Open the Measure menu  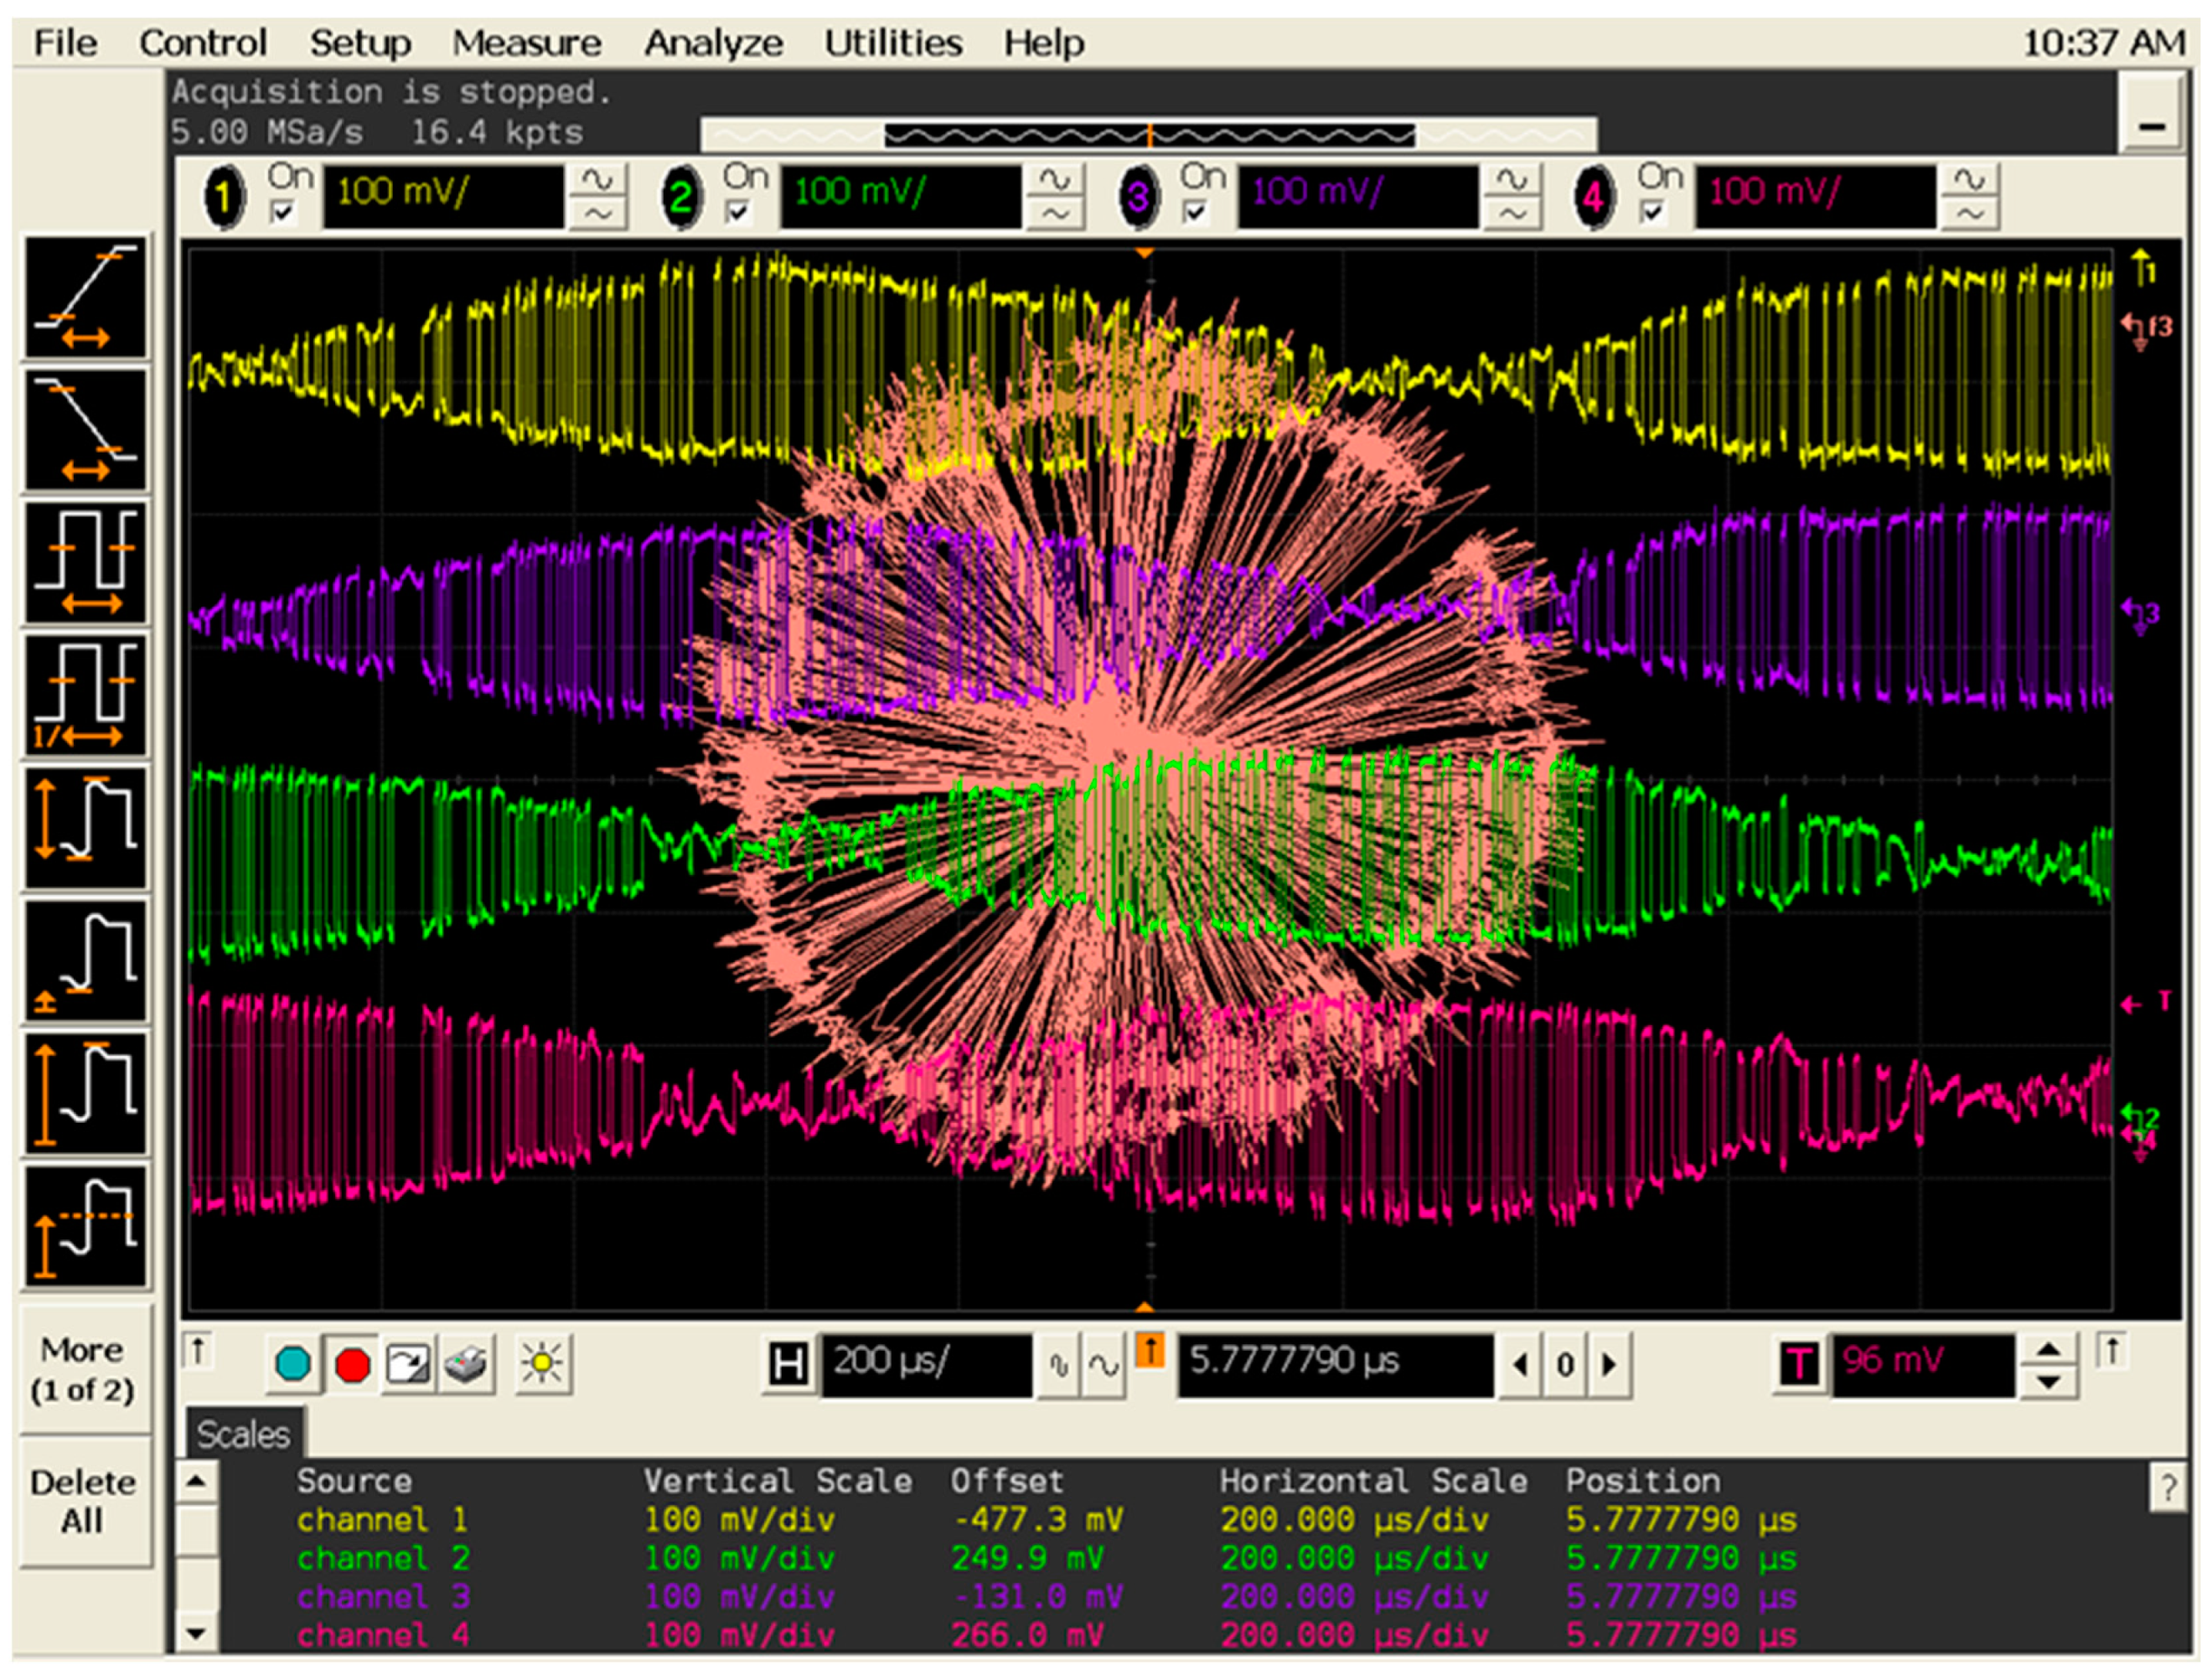point(526,43)
